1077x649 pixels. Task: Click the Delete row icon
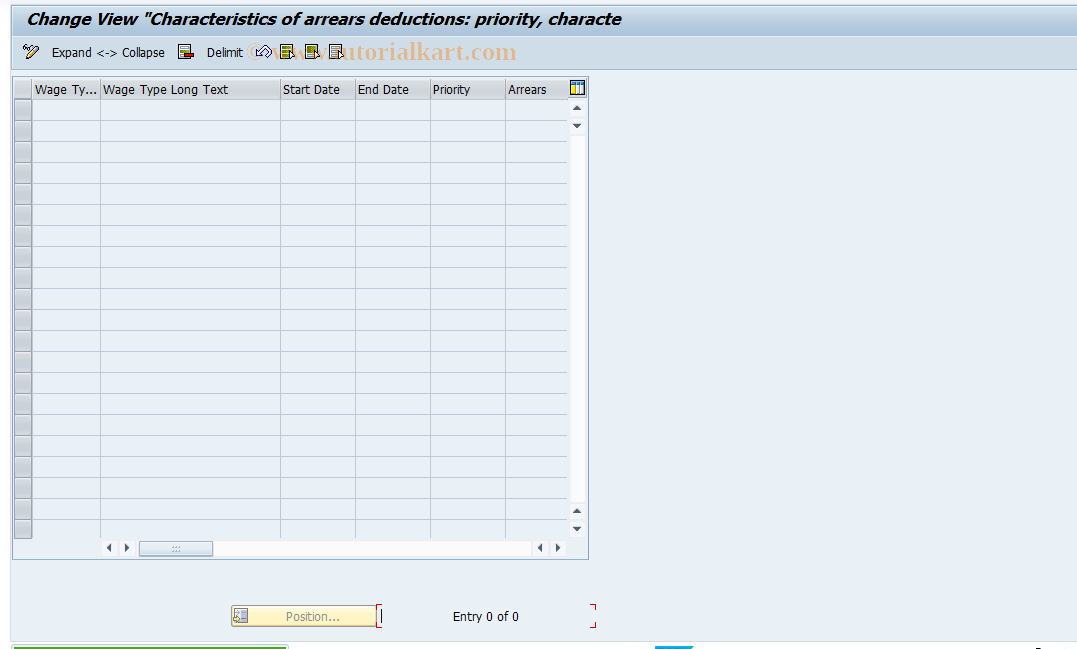185,52
